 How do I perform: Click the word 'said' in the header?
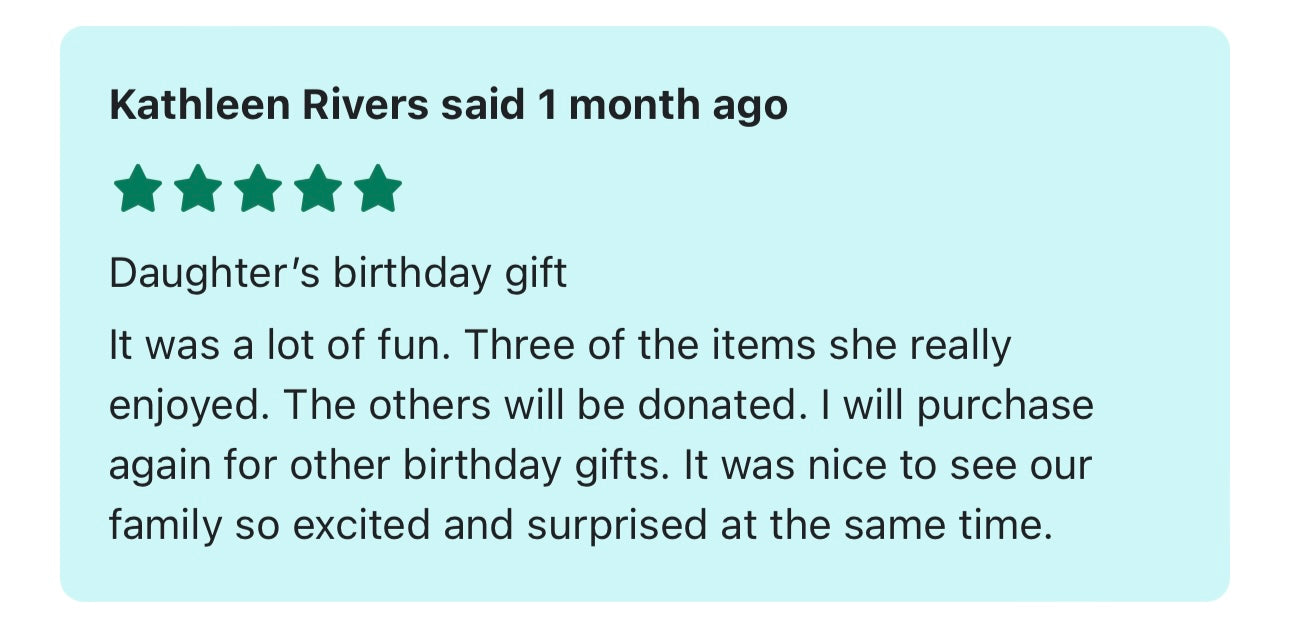[x=483, y=105]
